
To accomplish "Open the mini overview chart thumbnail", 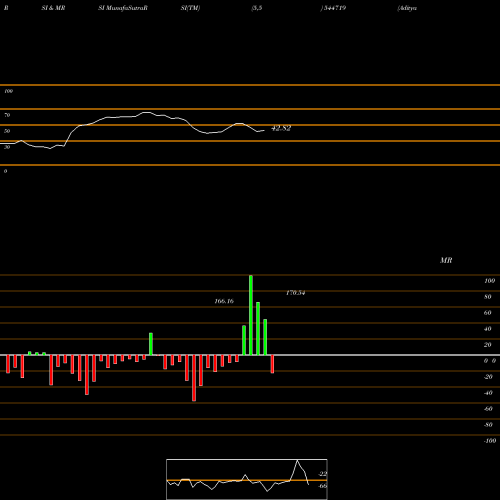I will tap(247, 479).
